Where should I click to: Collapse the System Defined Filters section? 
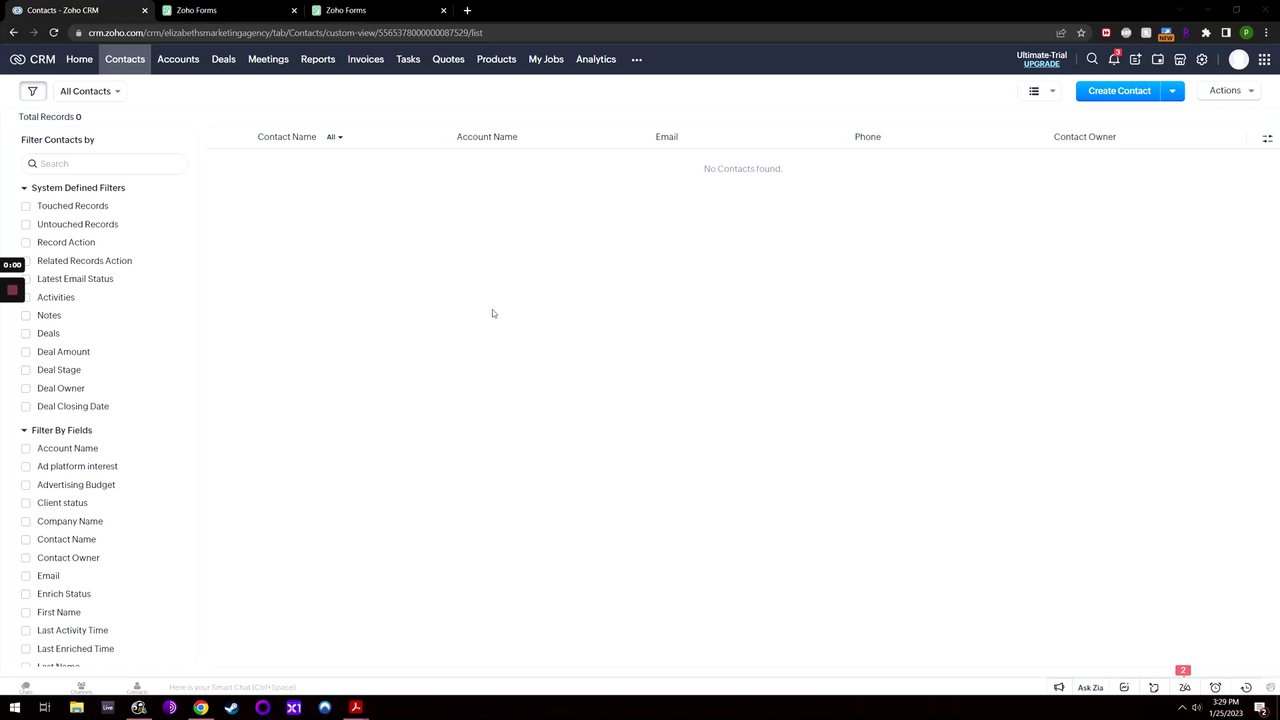click(24, 188)
